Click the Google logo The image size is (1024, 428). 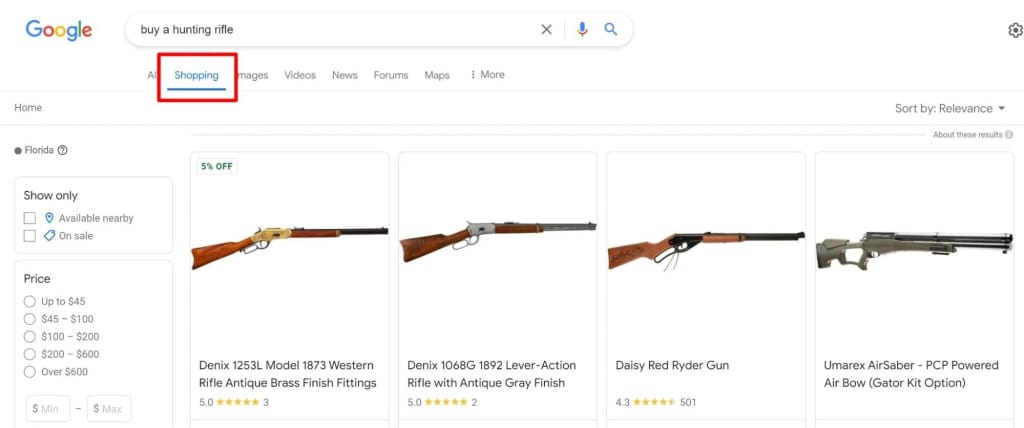click(59, 30)
